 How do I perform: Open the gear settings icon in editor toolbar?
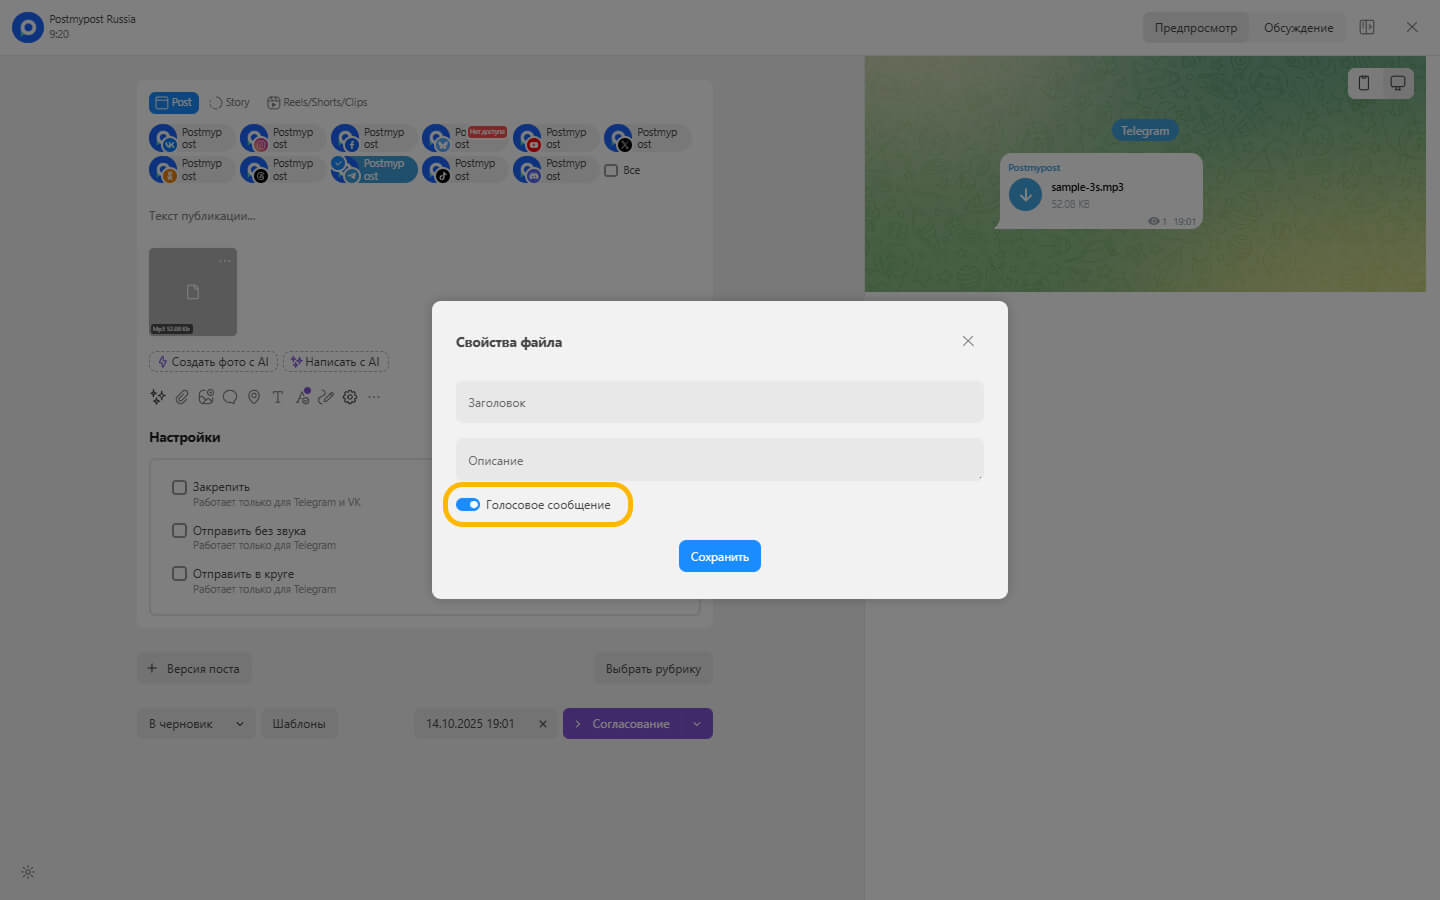point(350,397)
